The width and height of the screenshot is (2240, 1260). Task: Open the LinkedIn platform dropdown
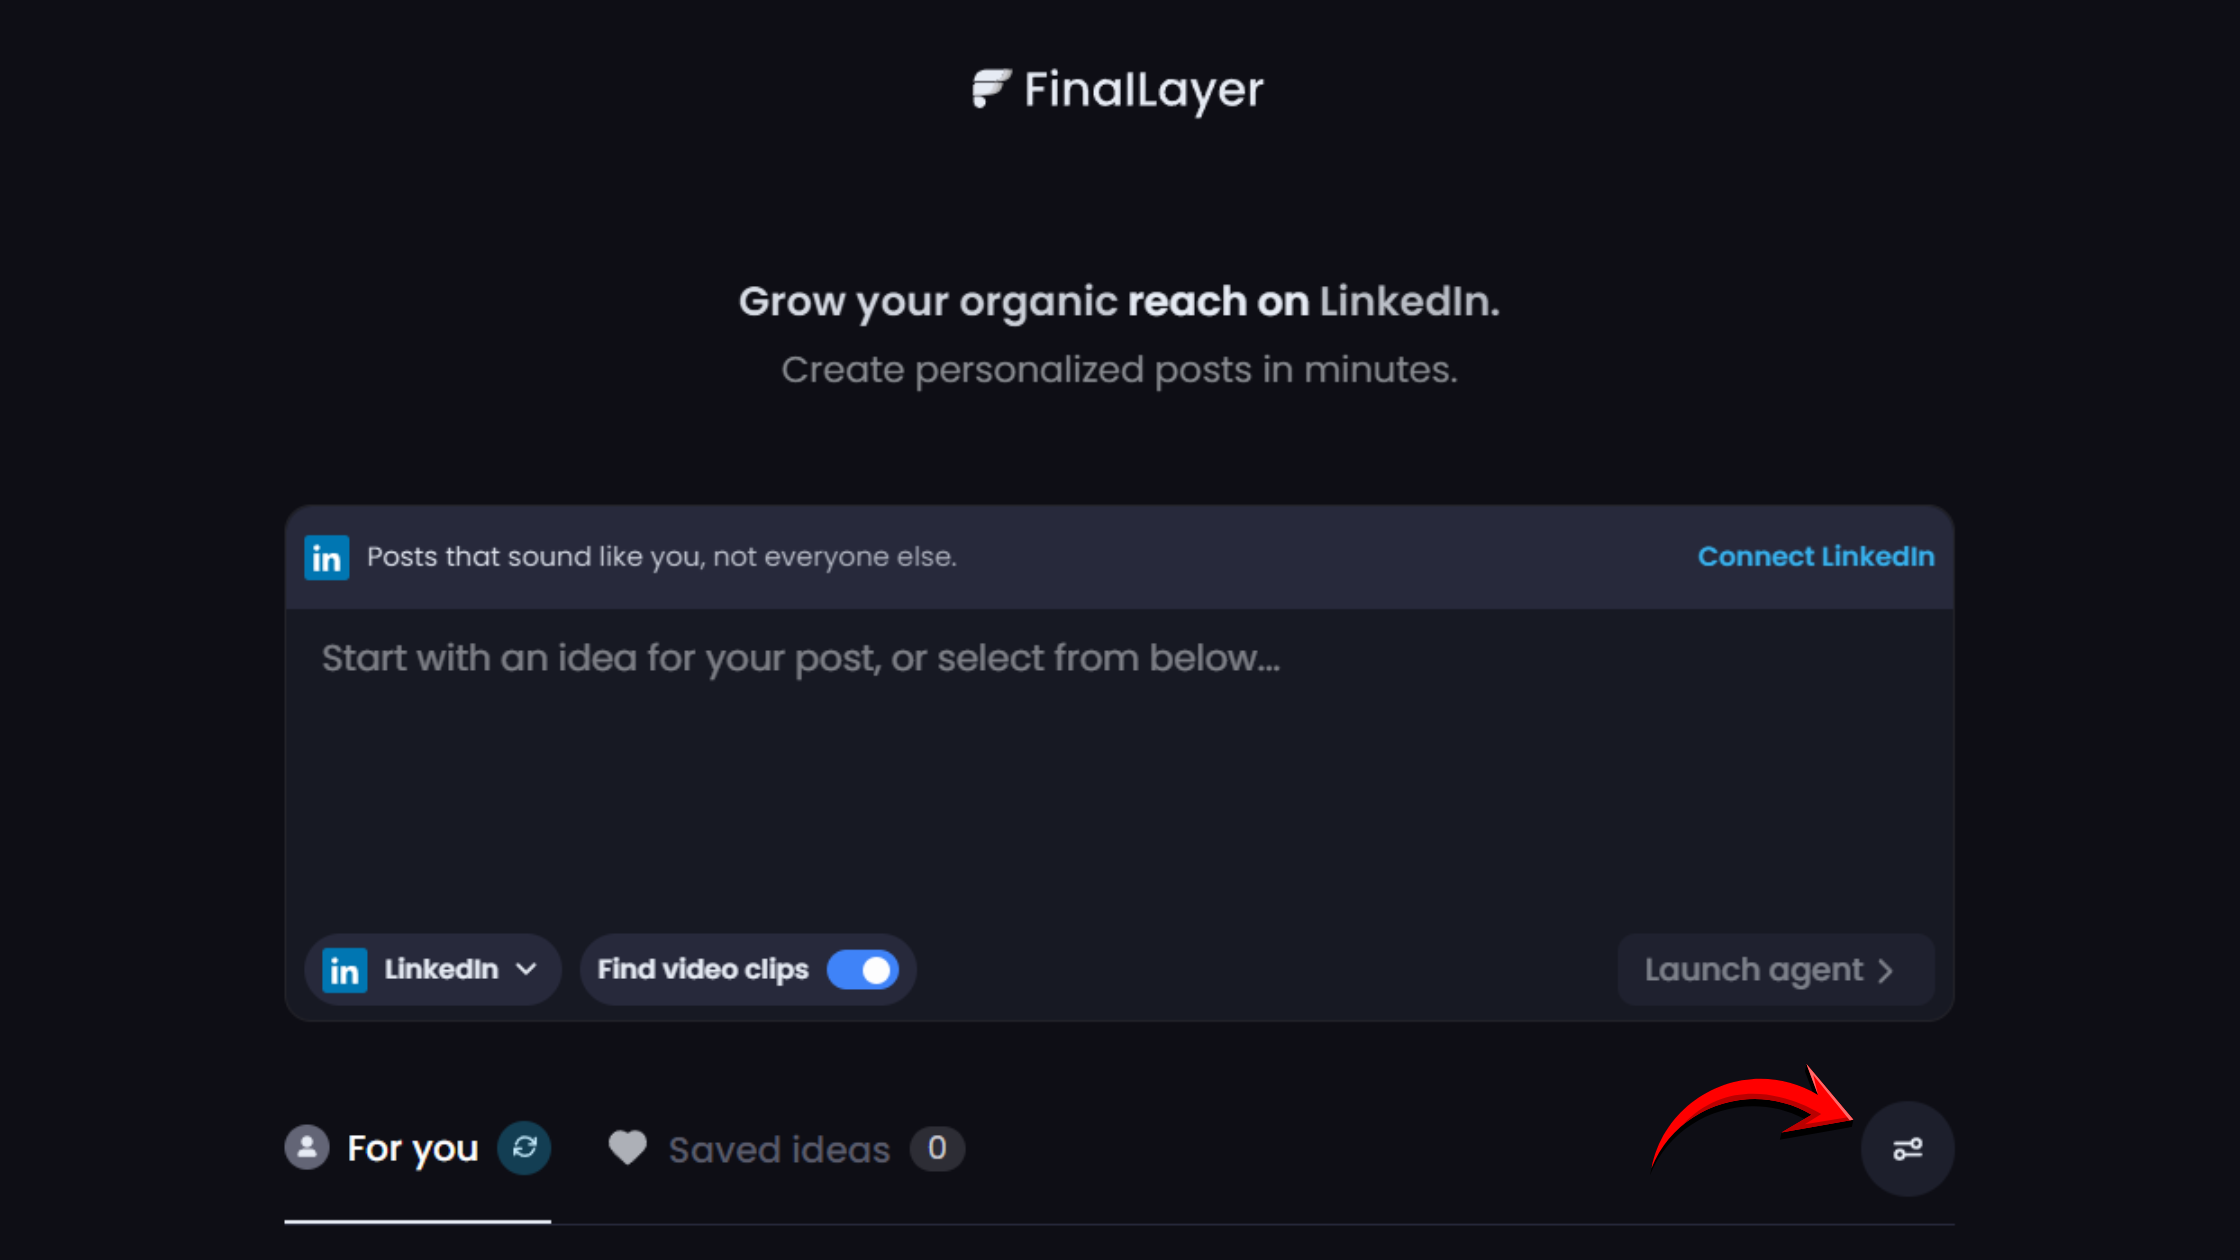click(x=432, y=969)
